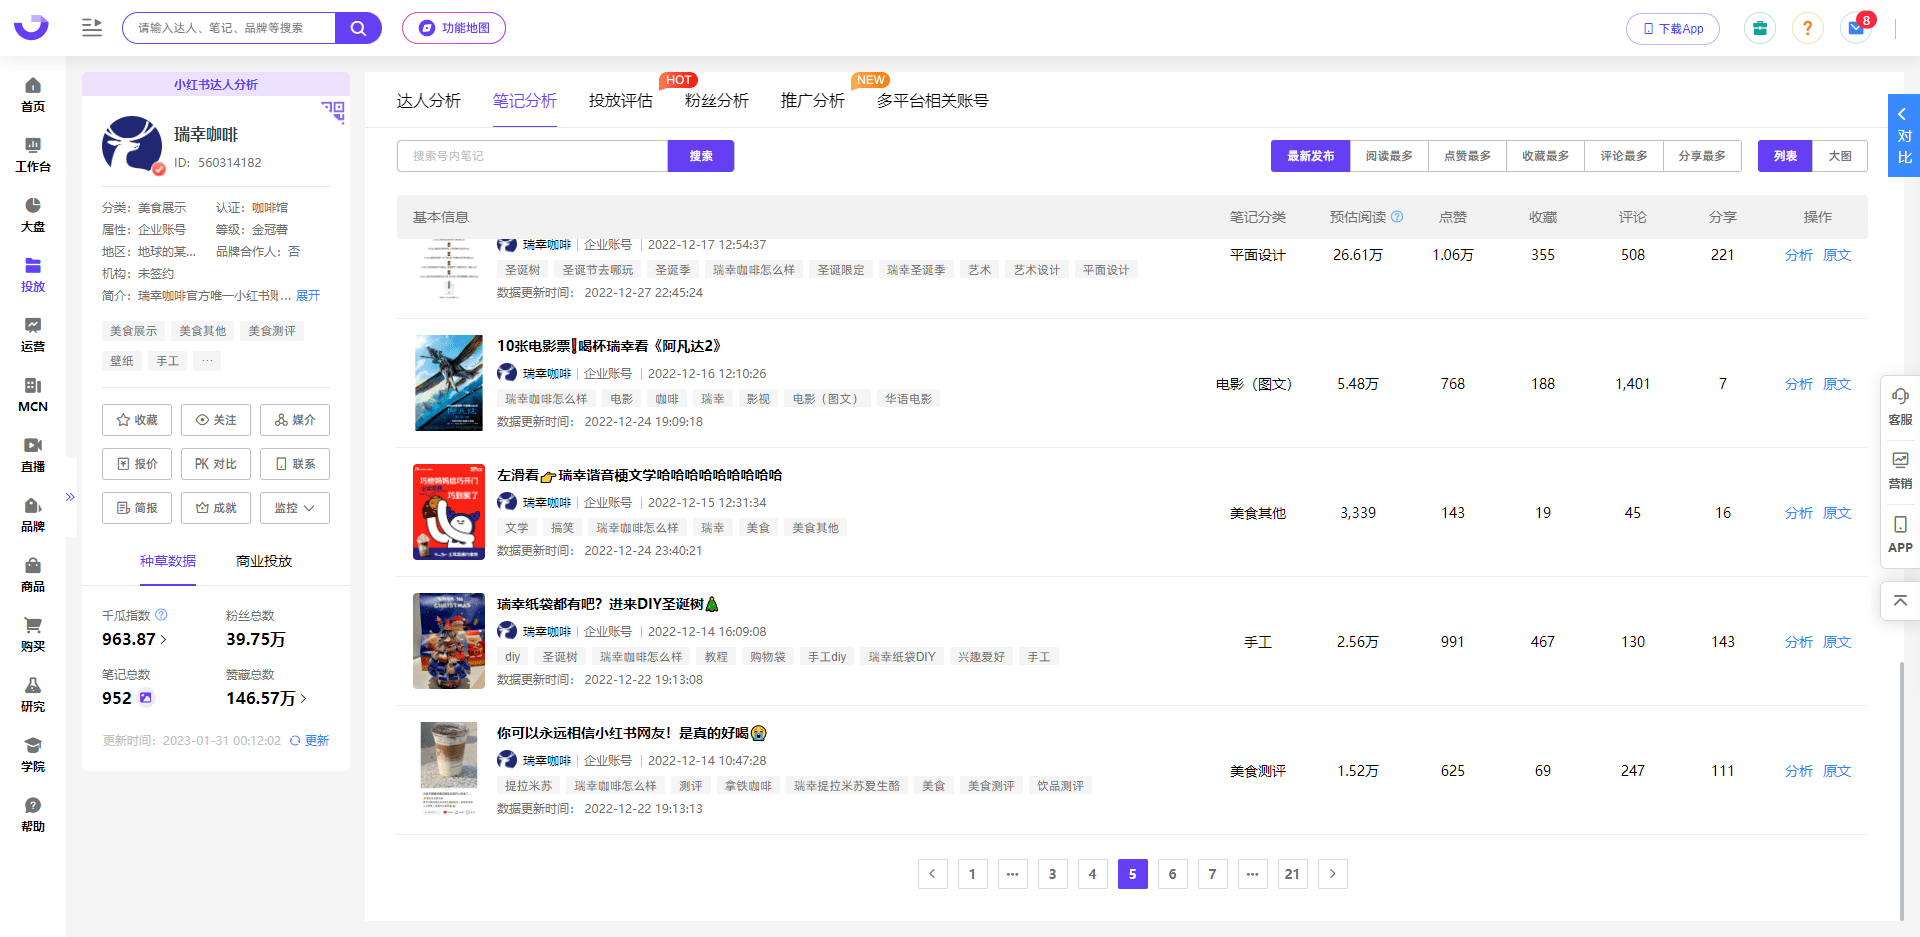Expand the 对比 compare side panel
The width and height of the screenshot is (1920, 937).
pos(1904,135)
